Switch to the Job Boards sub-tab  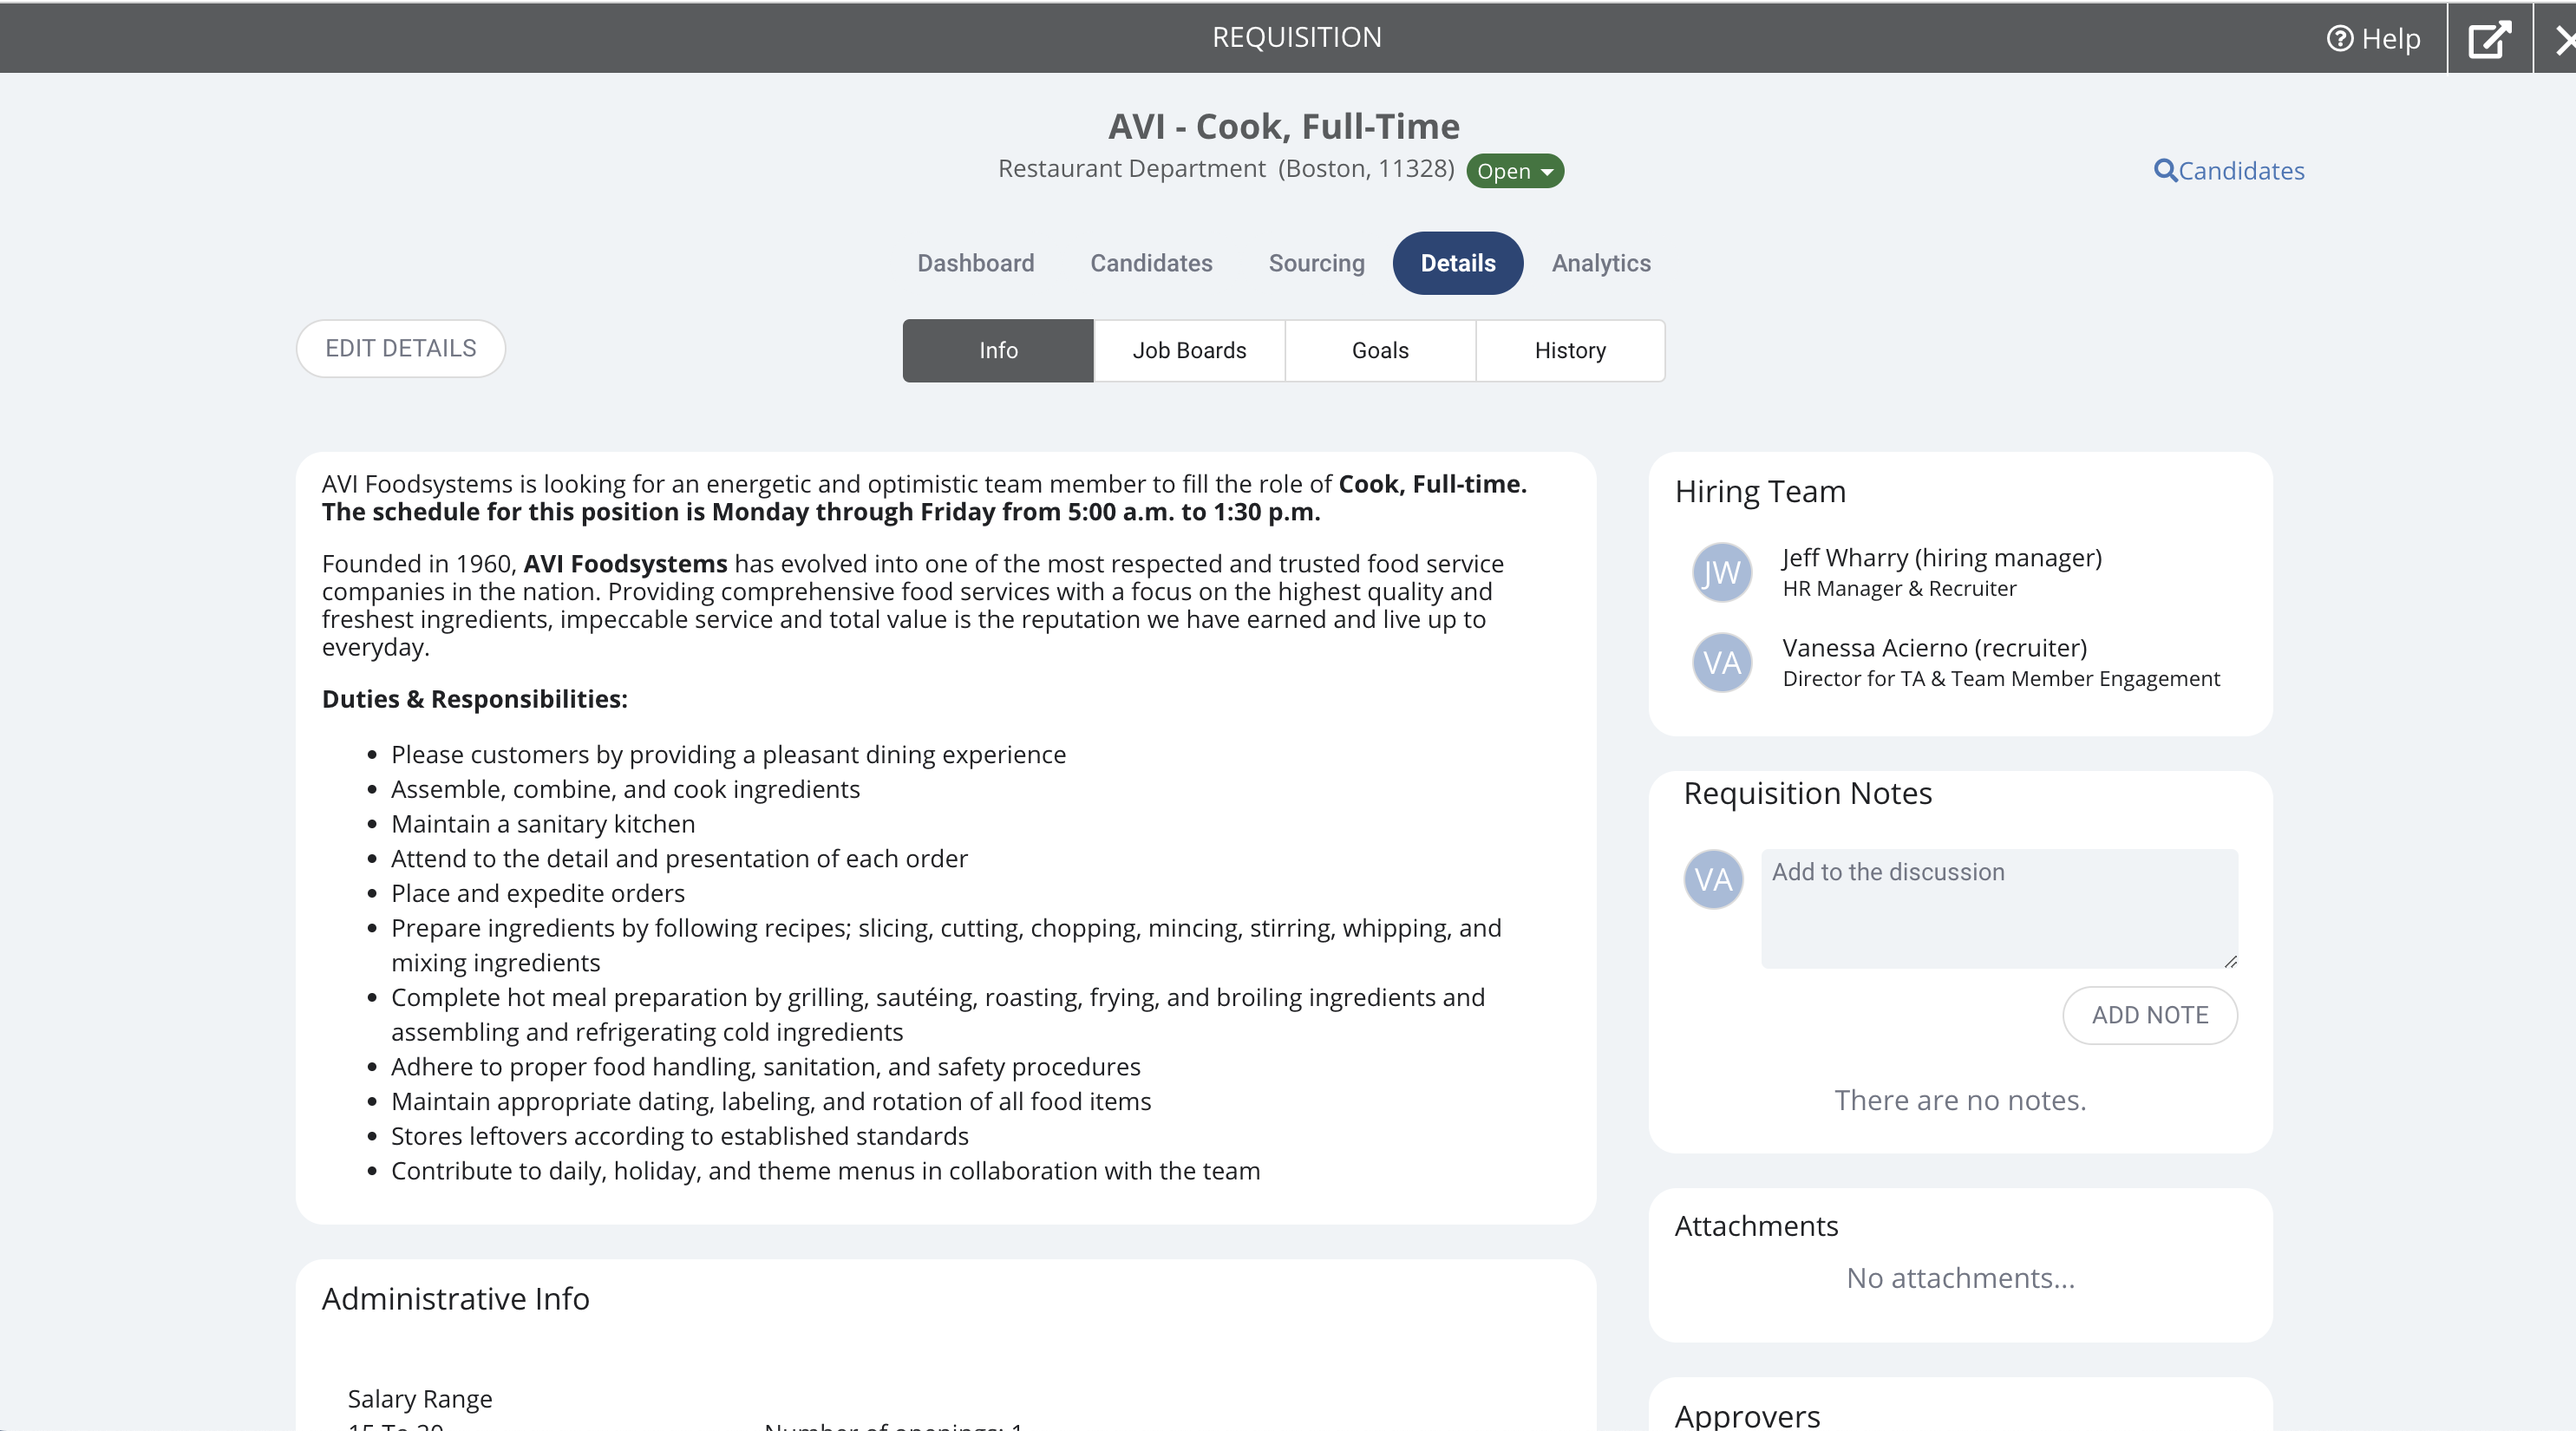pos(1189,350)
